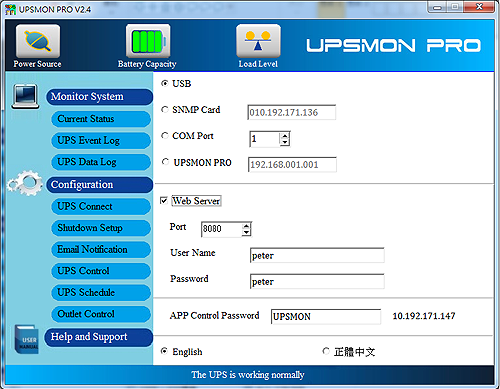
Task: Increase COM Port number with up arrow
Action: pos(285,136)
